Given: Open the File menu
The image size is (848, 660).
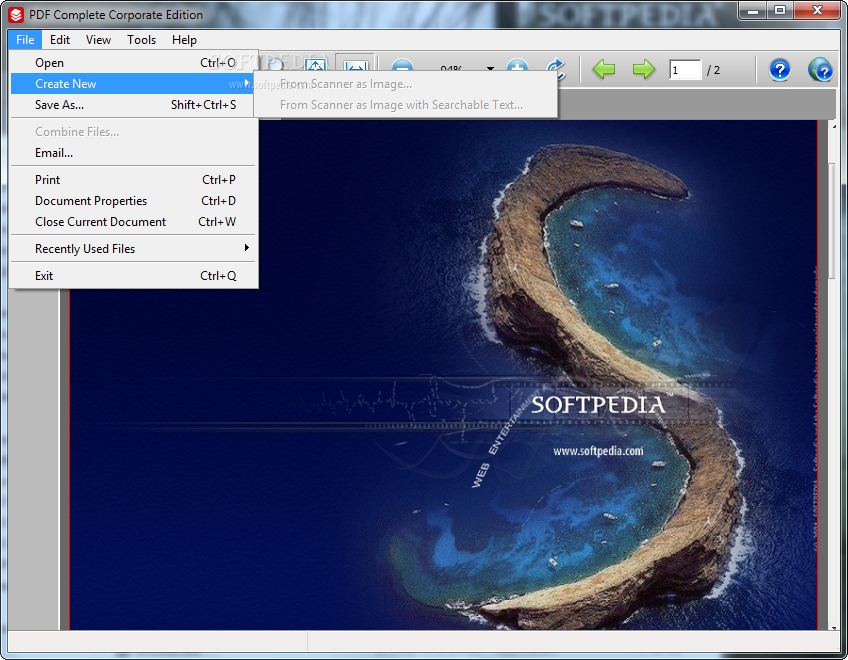Looking at the screenshot, I should 25,39.
